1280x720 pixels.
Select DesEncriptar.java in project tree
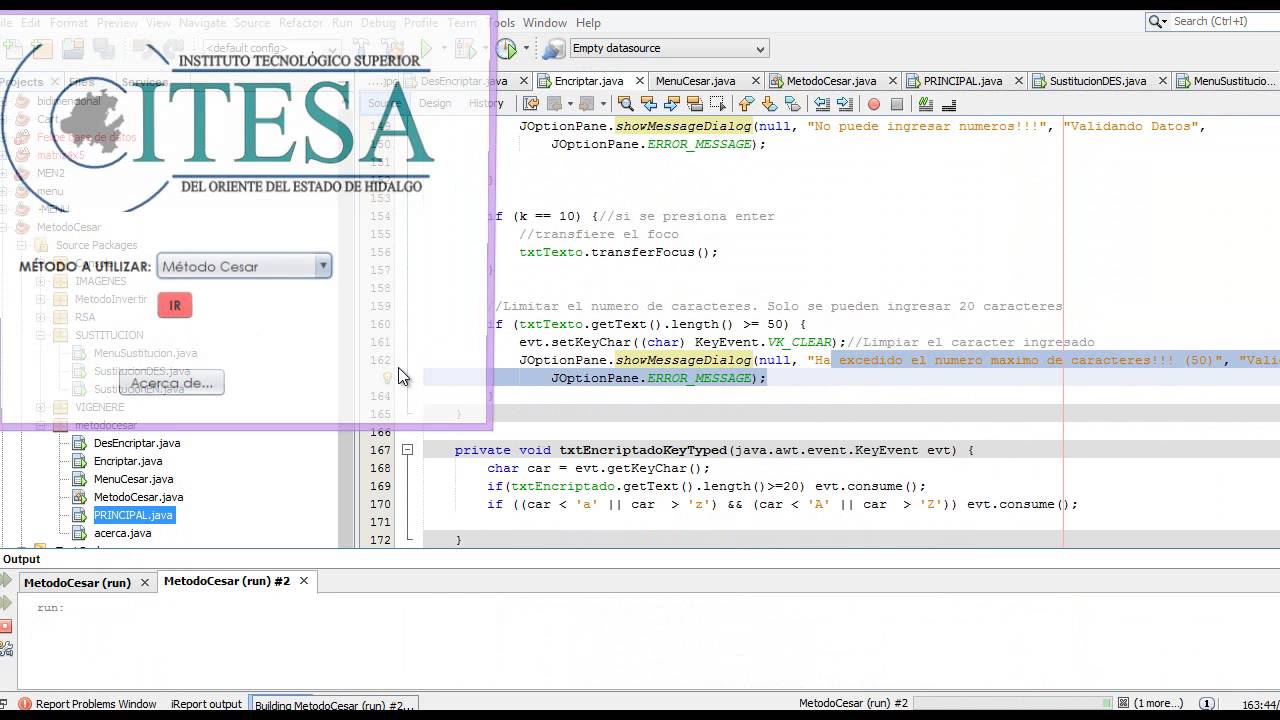[137, 443]
